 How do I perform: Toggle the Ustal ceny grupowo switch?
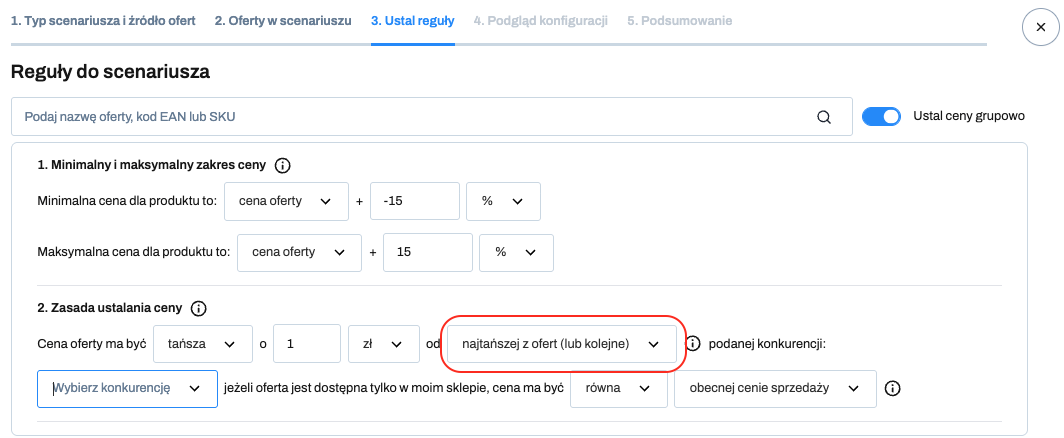pyautogui.click(x=881, y=116)
